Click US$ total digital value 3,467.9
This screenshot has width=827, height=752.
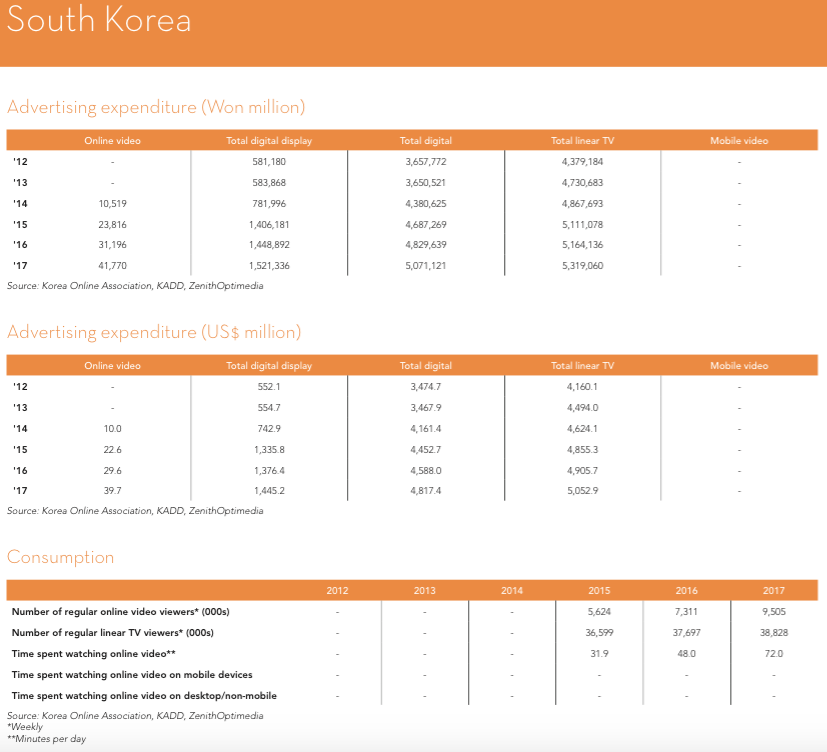coord(426,408)
